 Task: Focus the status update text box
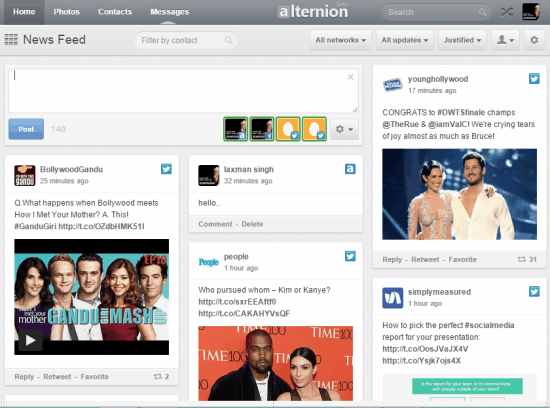coord(183,91)
